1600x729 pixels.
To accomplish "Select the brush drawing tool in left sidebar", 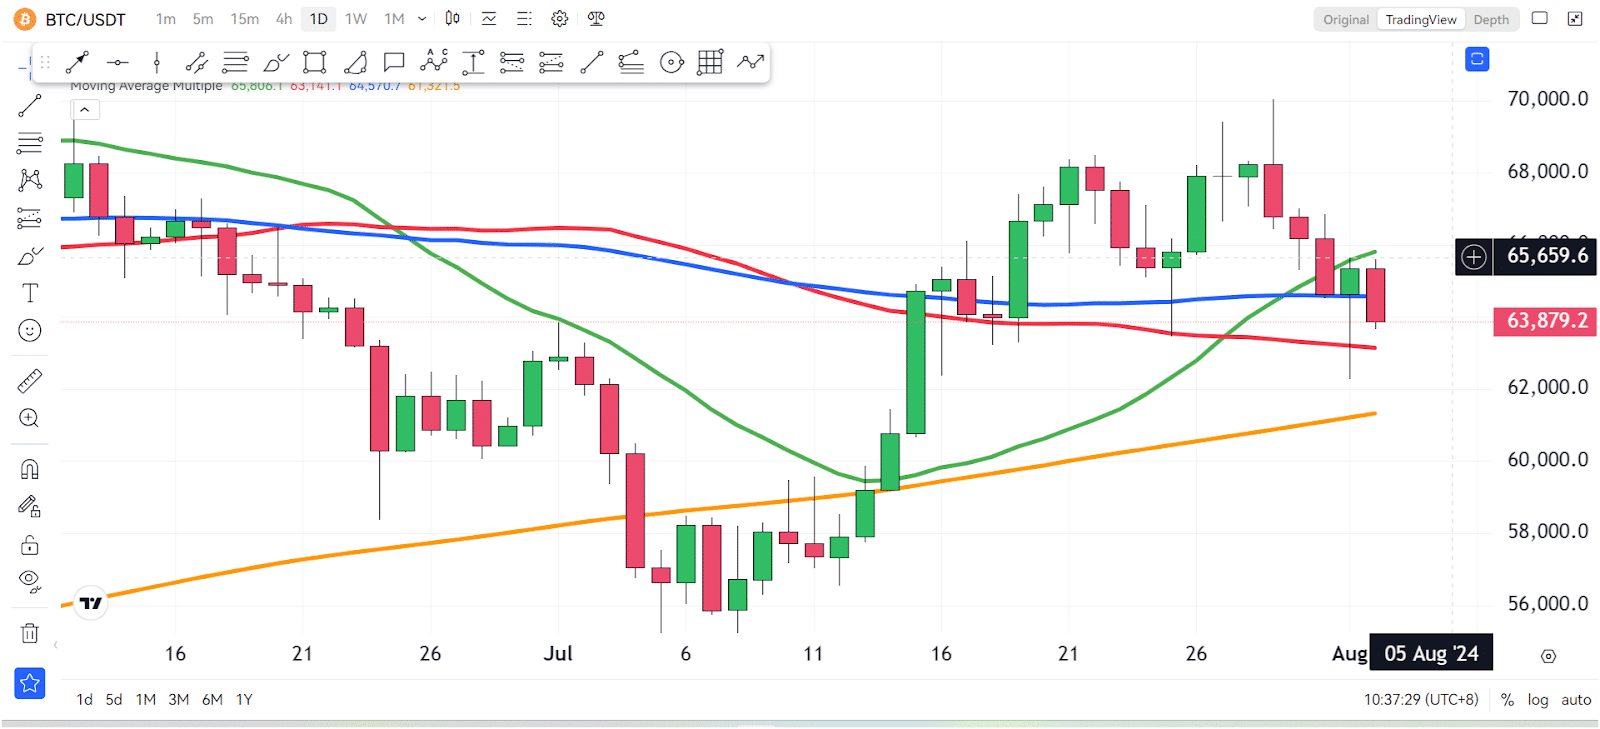I will click(30, 256).
